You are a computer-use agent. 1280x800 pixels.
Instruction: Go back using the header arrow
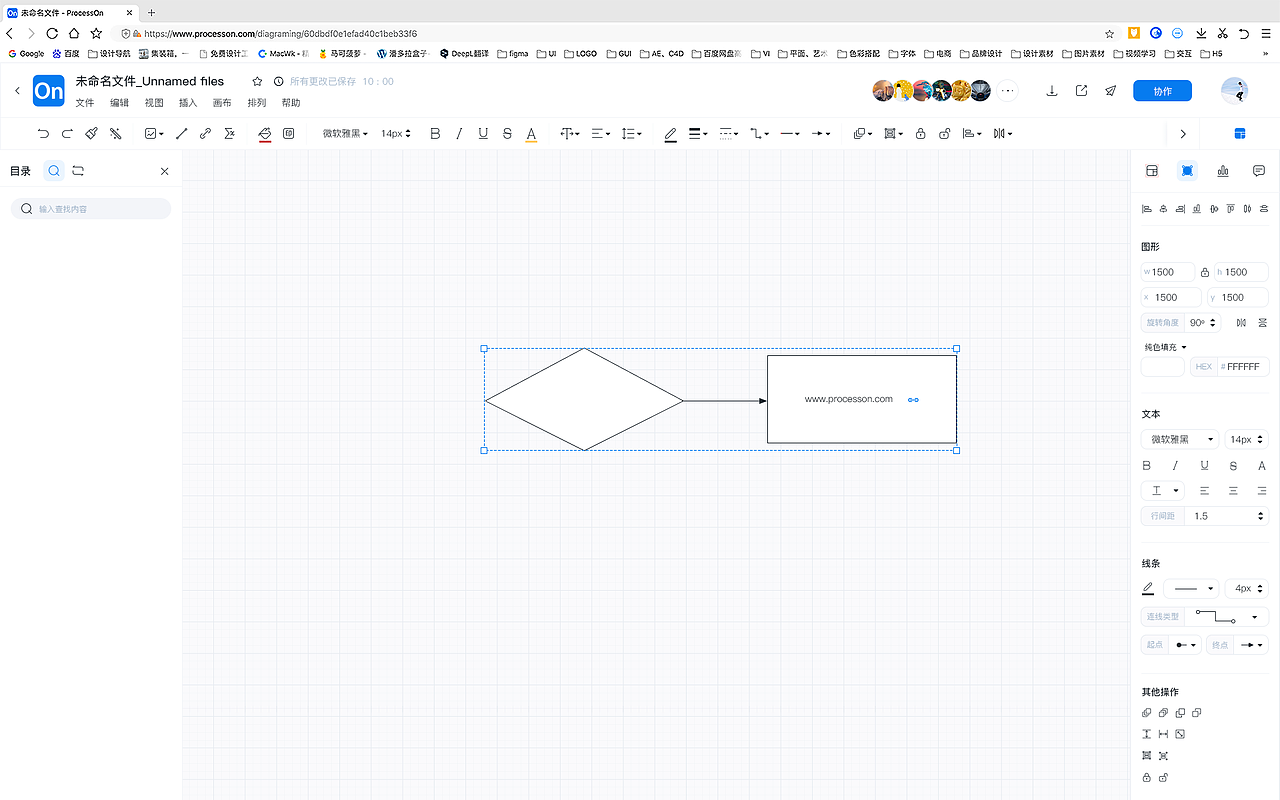coord(17,91)
